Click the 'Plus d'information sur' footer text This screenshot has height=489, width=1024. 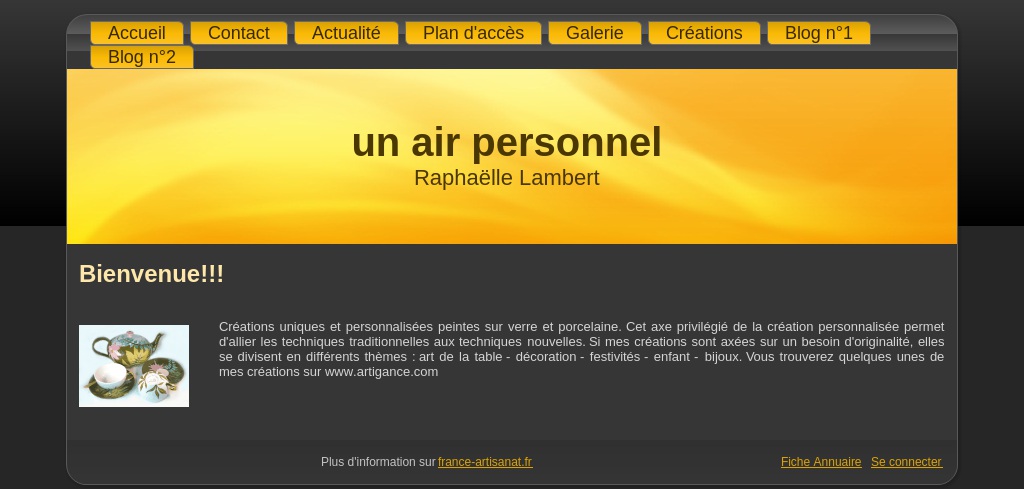[x=378, y=462]
